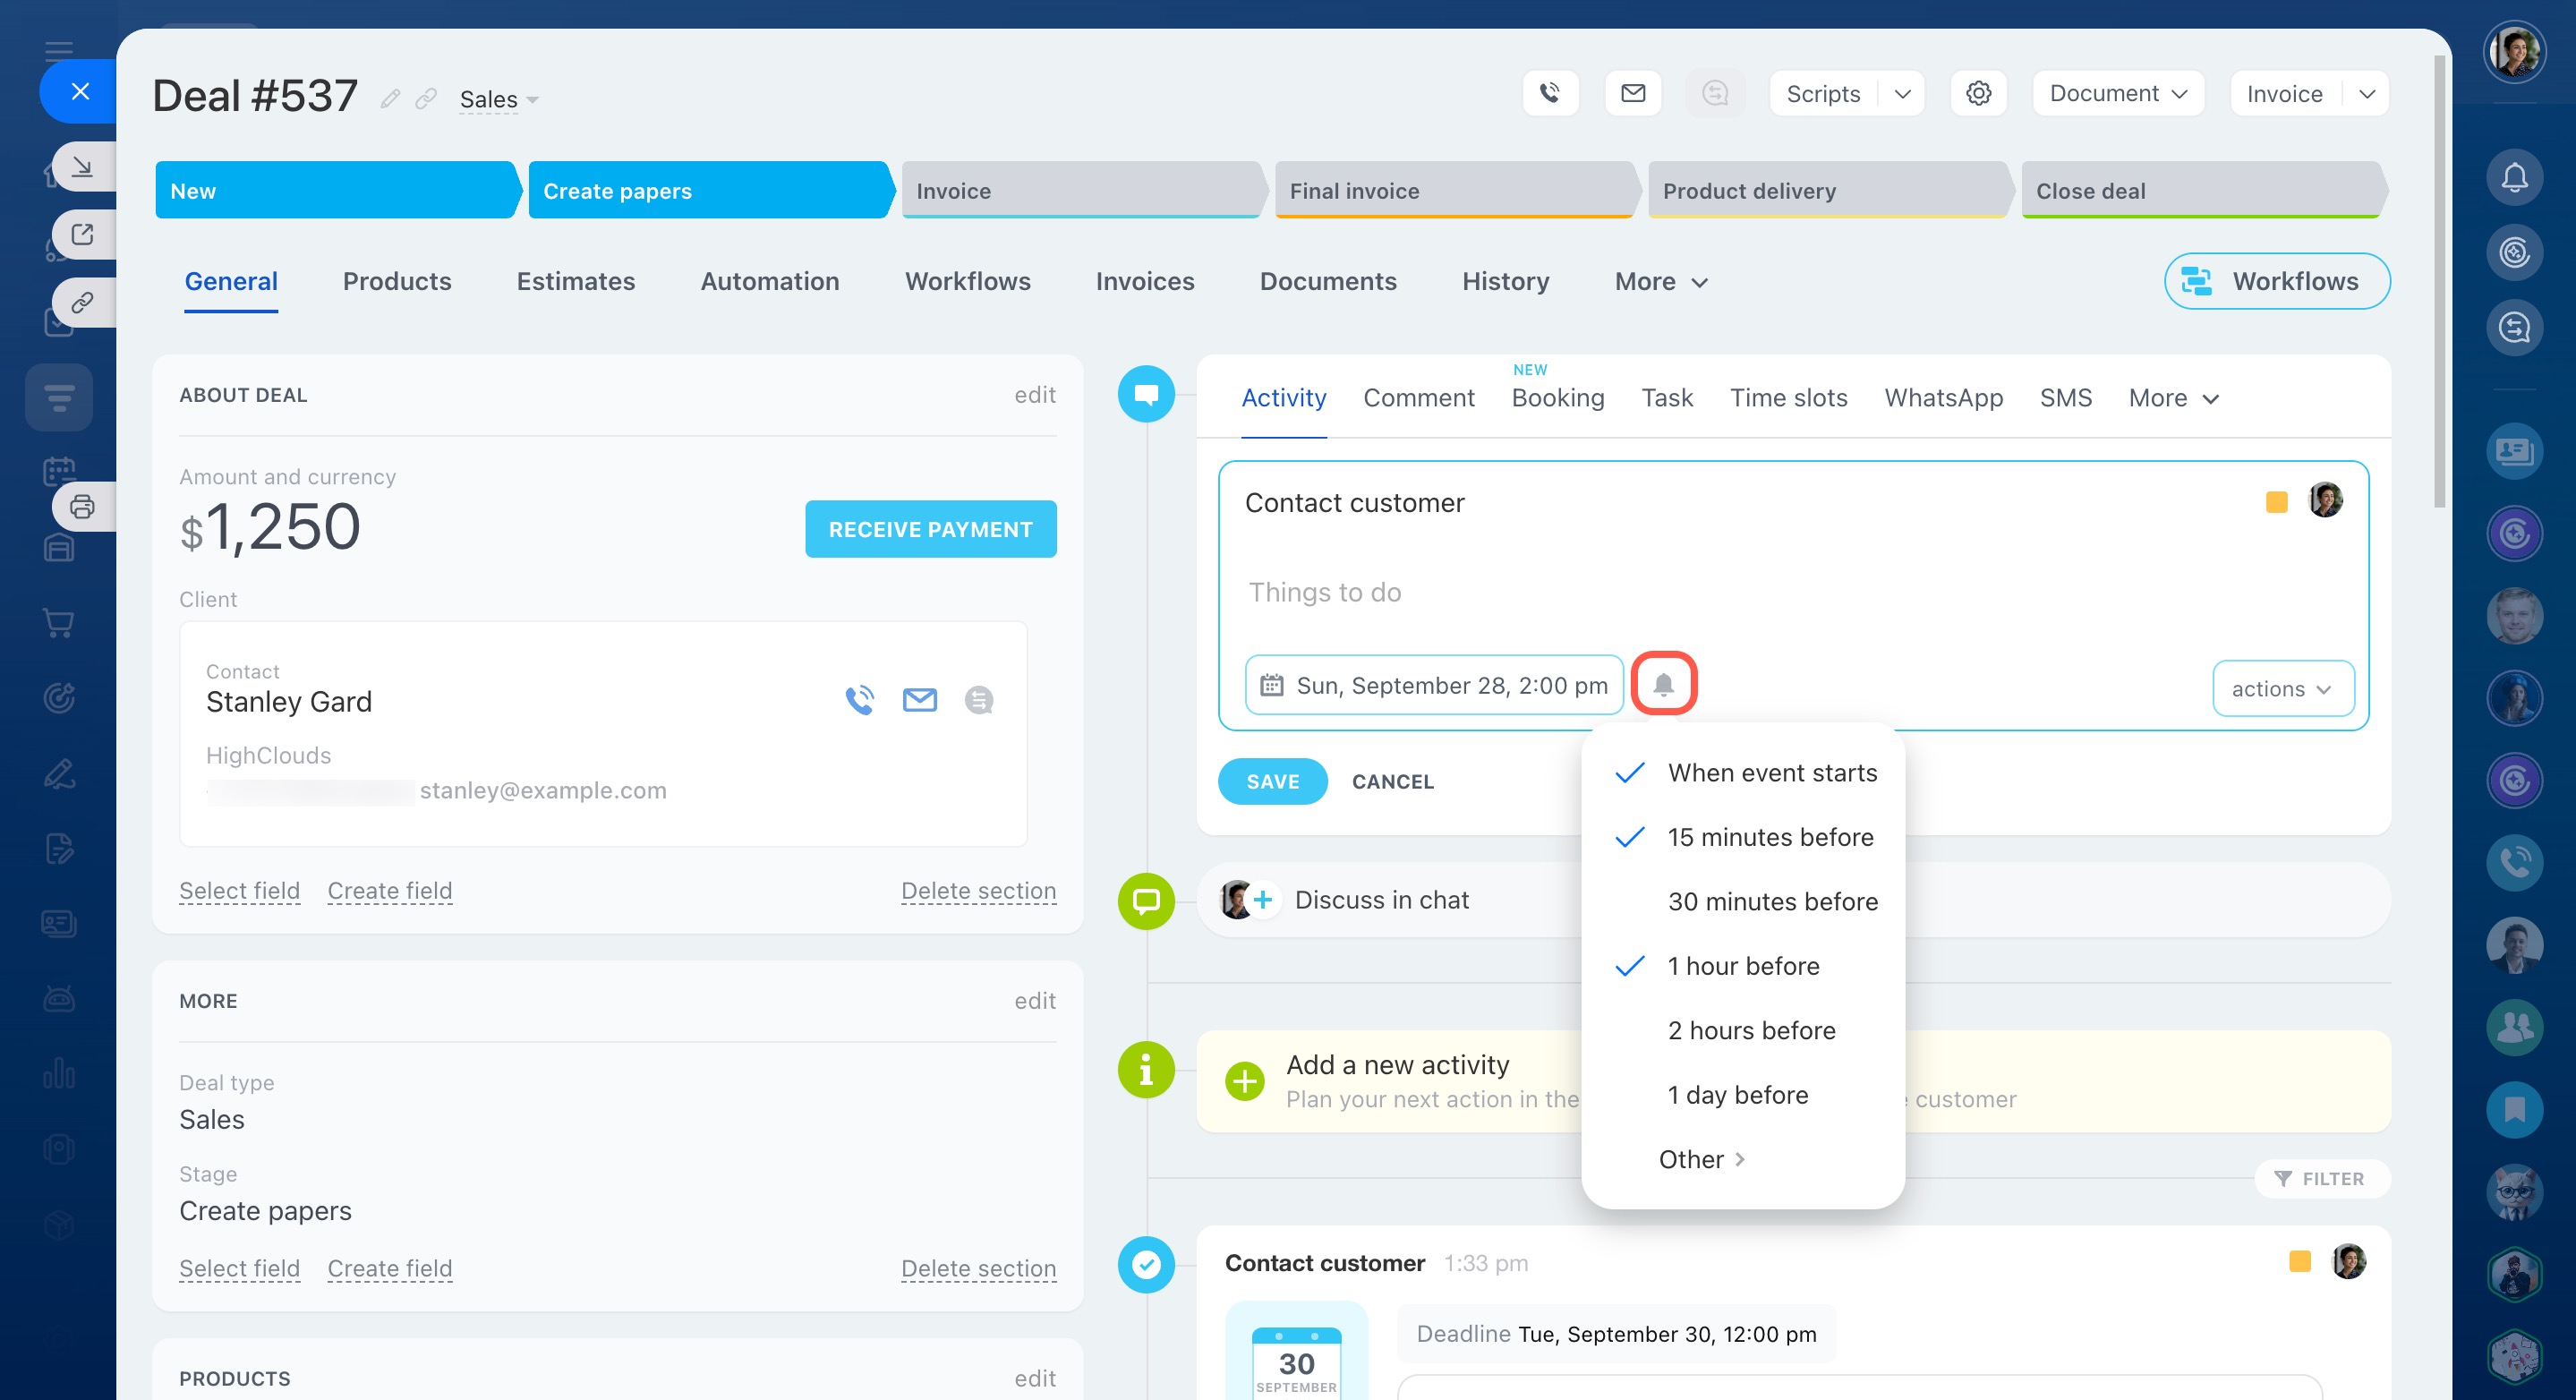Image resolution: width=2576 pixels, height=1400 pixels.
Task: Open the email envelope icon in header
Action: (1633, 93)
